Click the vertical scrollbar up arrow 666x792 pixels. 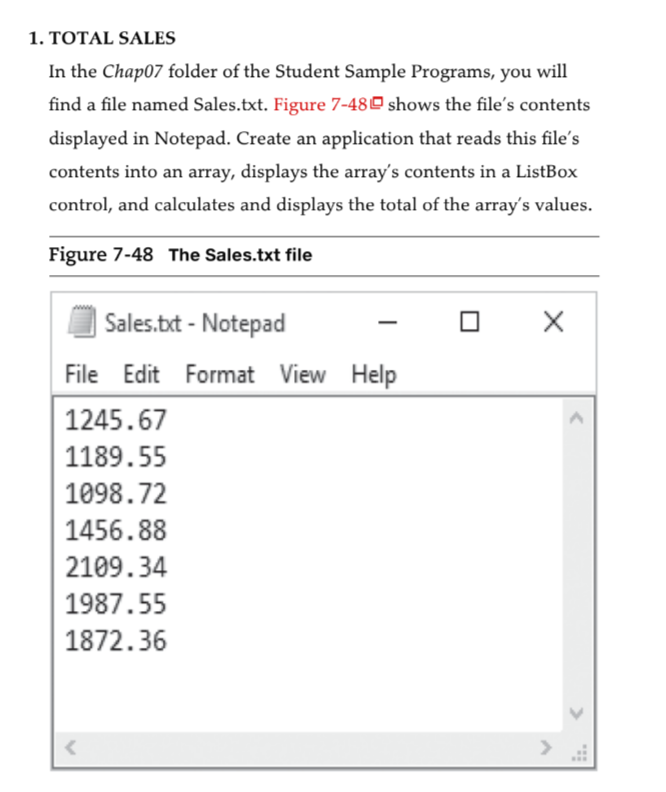576,418
